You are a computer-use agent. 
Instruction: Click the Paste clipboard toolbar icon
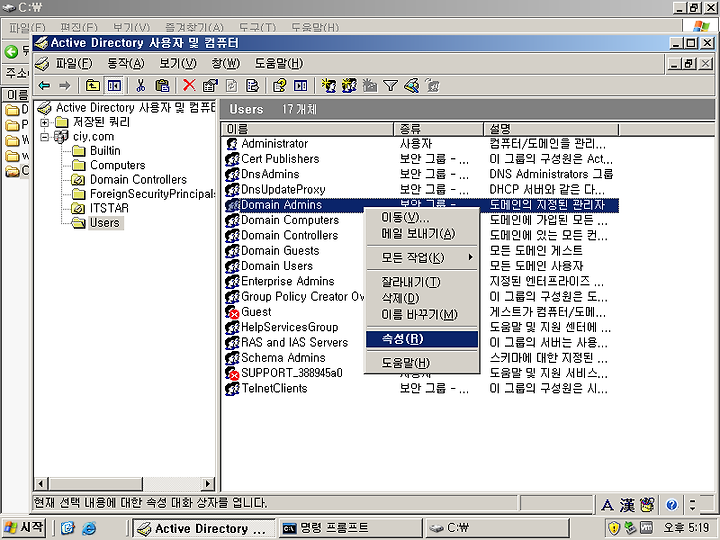[162, 85]
